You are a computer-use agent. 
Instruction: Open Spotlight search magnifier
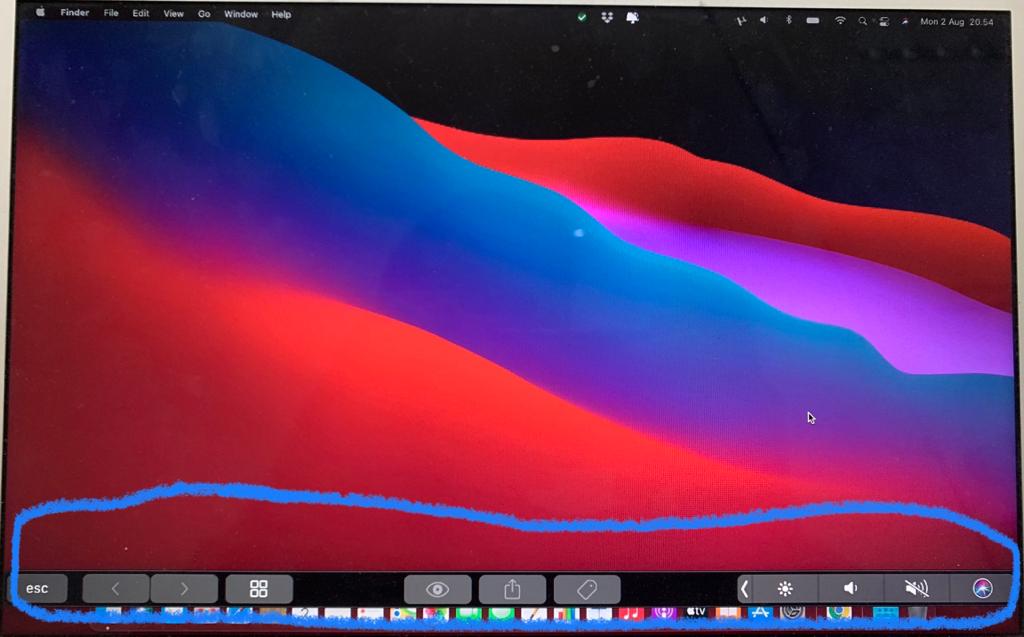(863, 22)
